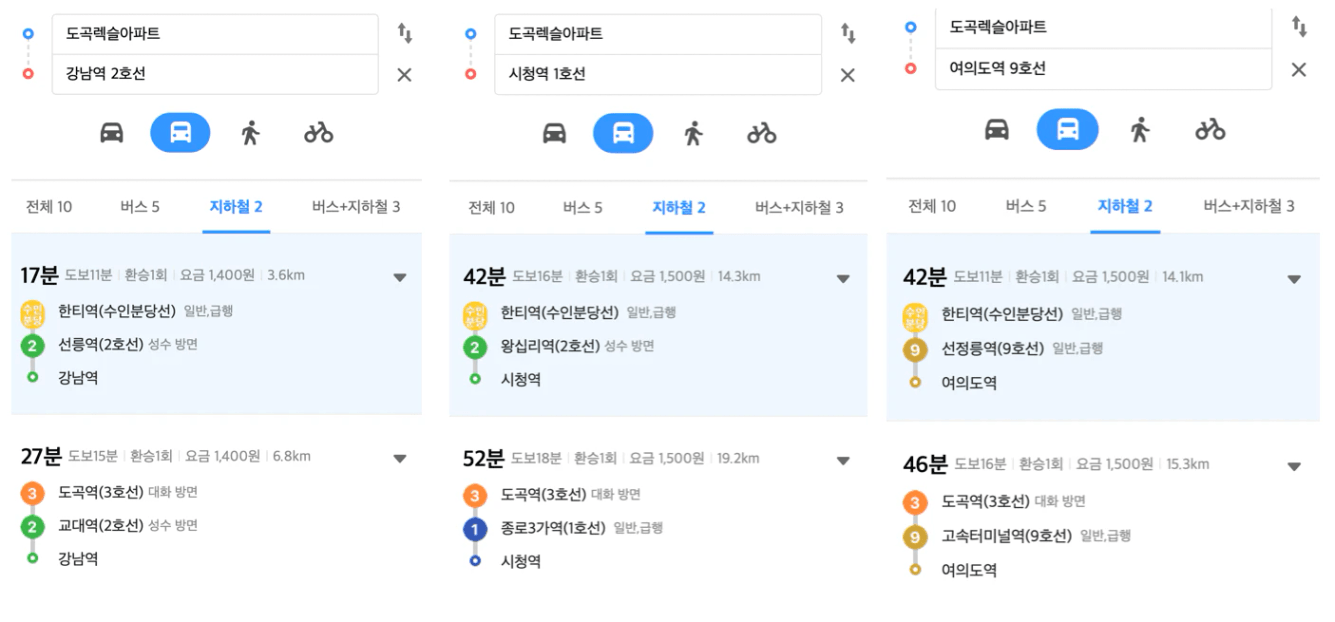1335x622 pixels.
Task: Select car mode in Yeouido route panel
Action: [996, 129]
